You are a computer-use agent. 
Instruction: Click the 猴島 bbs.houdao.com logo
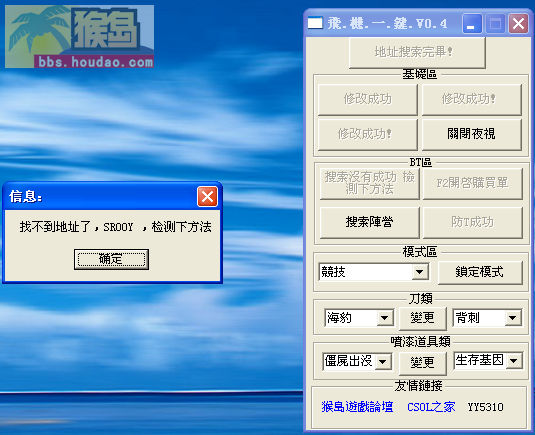coord(79,36)
